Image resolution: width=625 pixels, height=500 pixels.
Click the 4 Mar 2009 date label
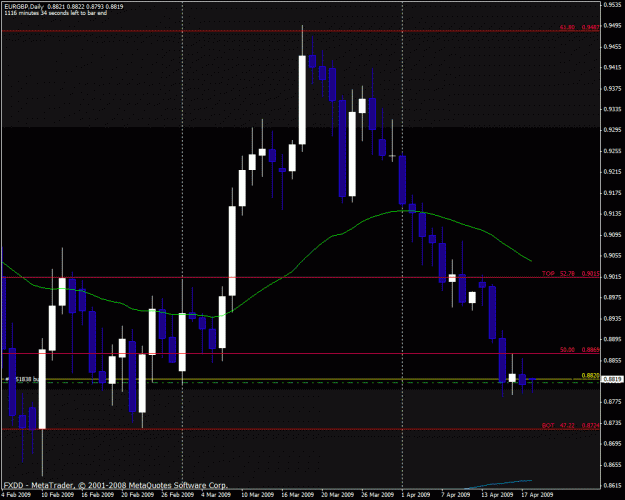coord(216,495)
